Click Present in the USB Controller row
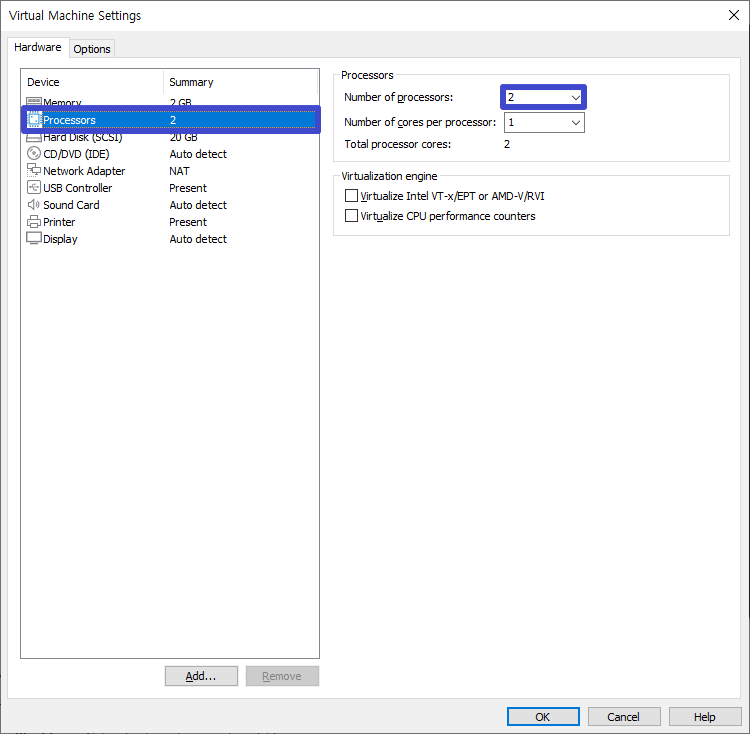The height and width of the screenshot is (734, 750). [188, 188]
